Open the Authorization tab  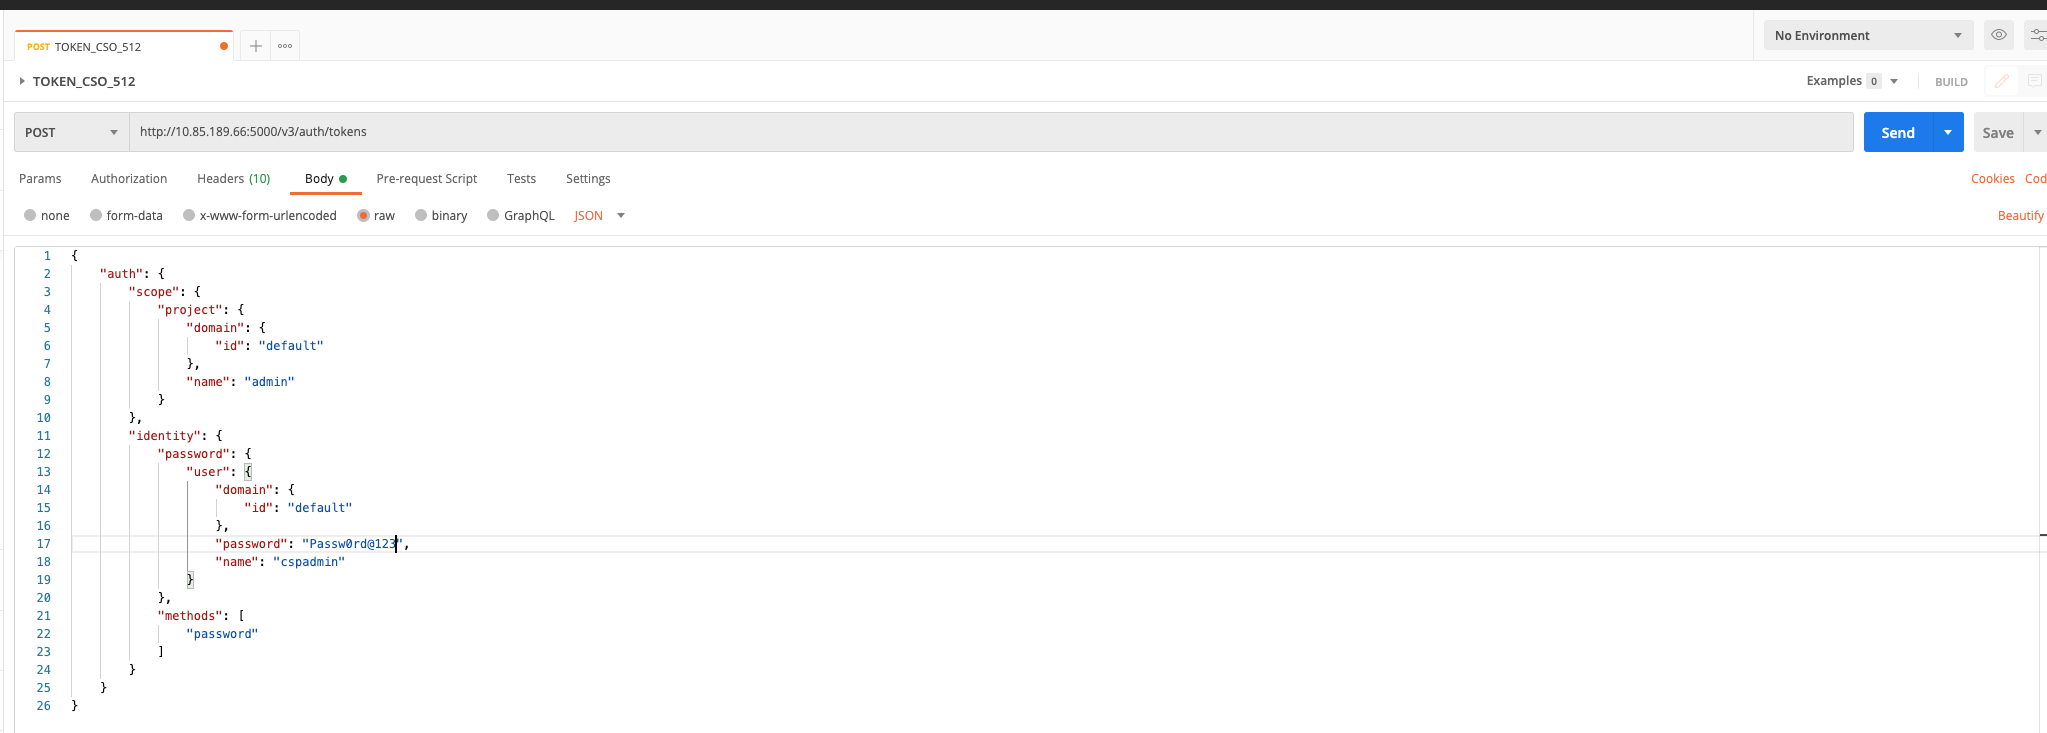128,178
